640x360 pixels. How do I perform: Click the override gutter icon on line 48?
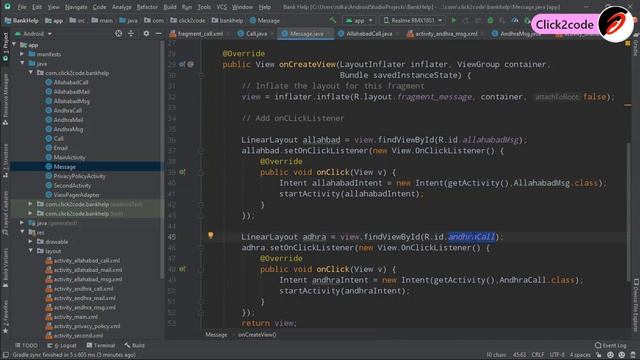pyautogui.click(x=182, y=269)
